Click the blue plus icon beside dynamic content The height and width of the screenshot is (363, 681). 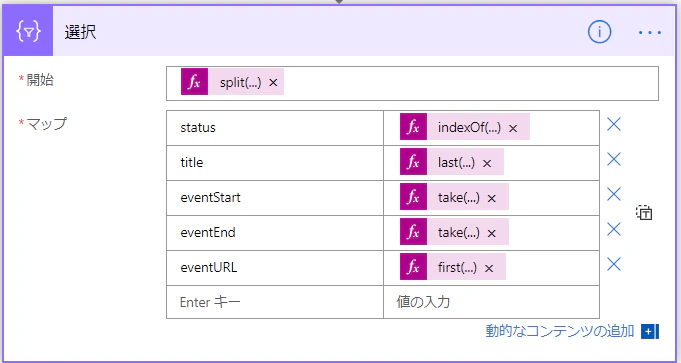point(650,332)
